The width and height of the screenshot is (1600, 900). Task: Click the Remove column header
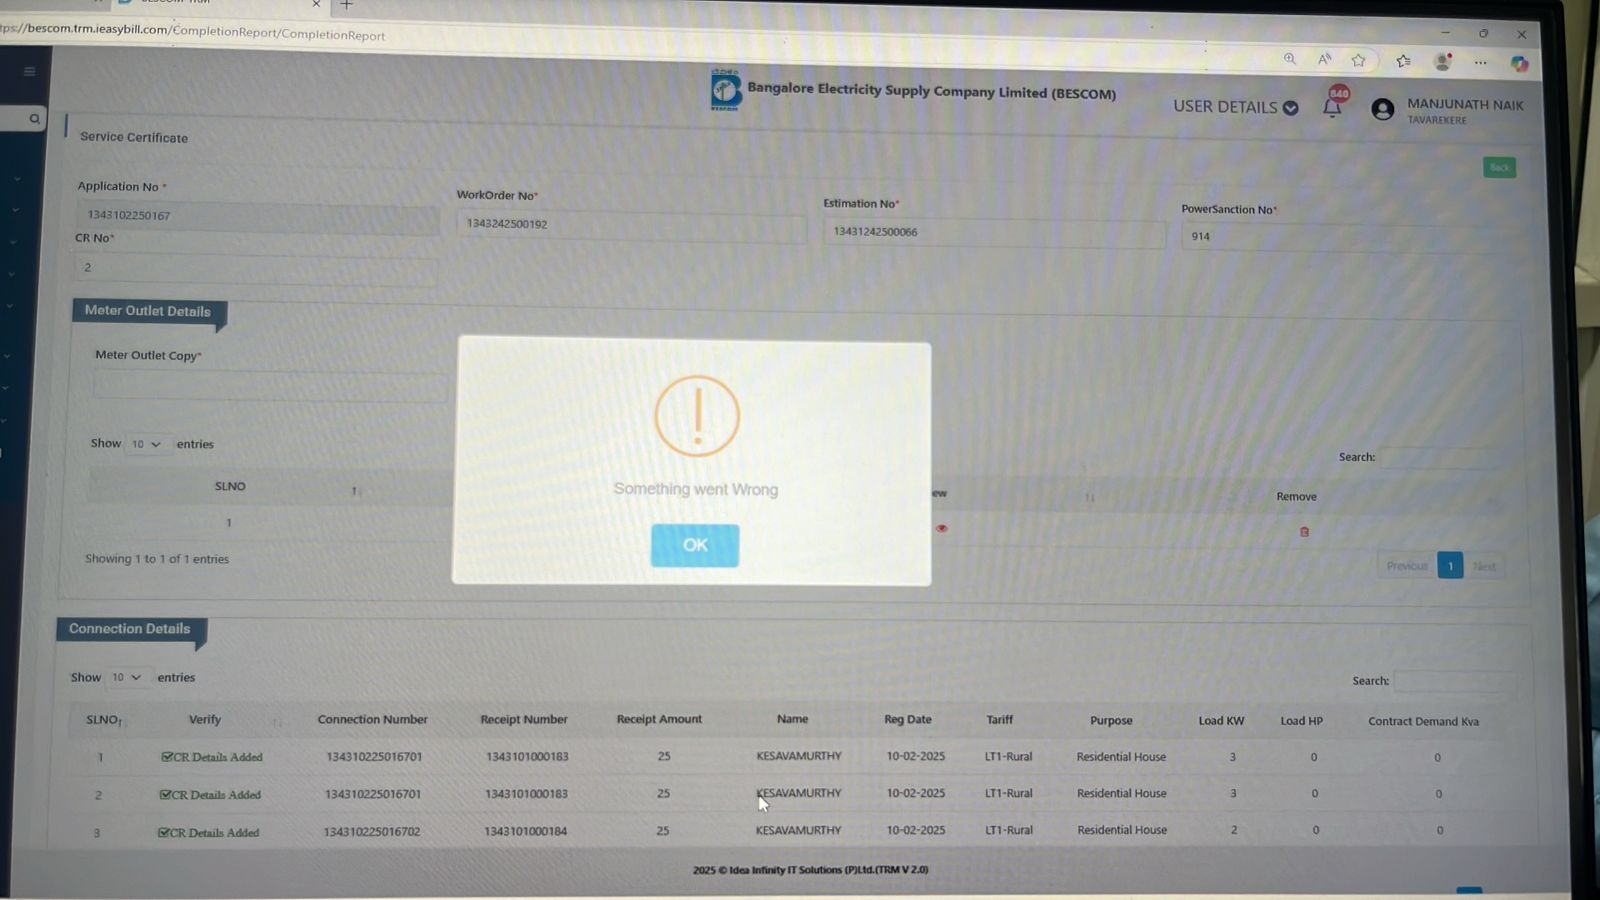[1296, 497]
